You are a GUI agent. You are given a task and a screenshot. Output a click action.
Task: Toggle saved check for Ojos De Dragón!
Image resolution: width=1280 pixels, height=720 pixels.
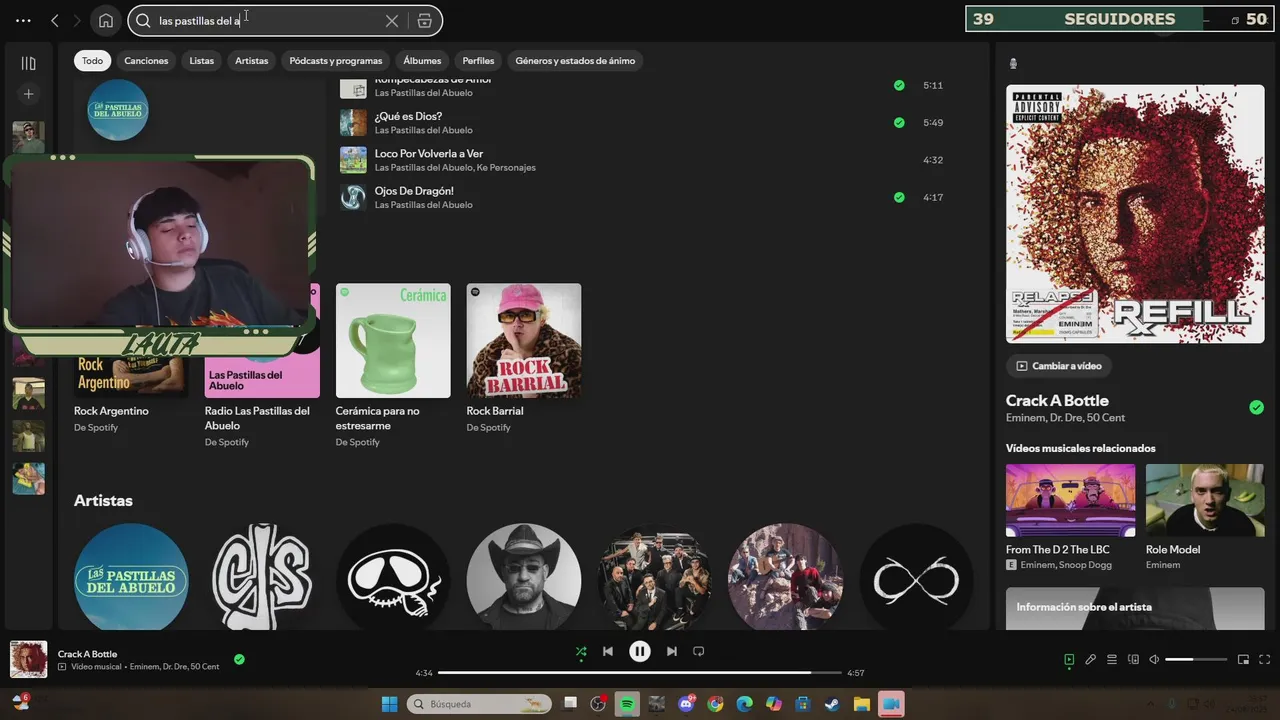(x=899, y=197)
